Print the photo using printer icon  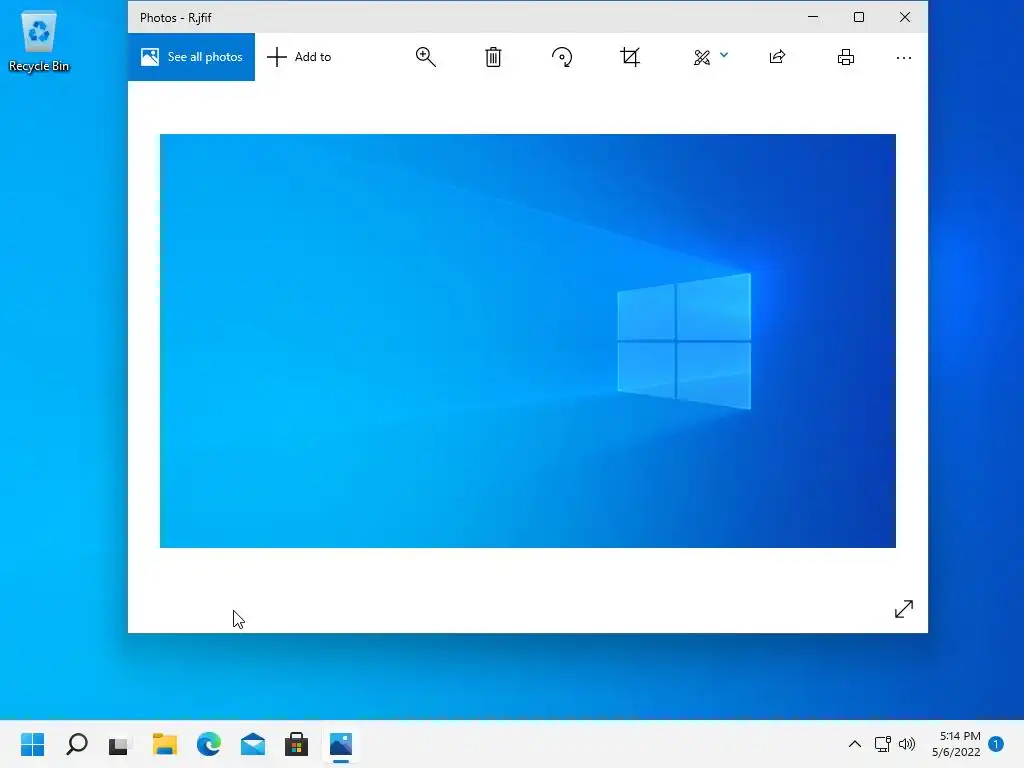(x=846, y=57)
